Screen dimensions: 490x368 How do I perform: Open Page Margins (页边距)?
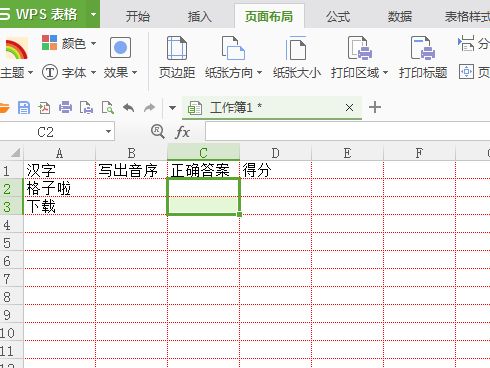coord(177,57)
